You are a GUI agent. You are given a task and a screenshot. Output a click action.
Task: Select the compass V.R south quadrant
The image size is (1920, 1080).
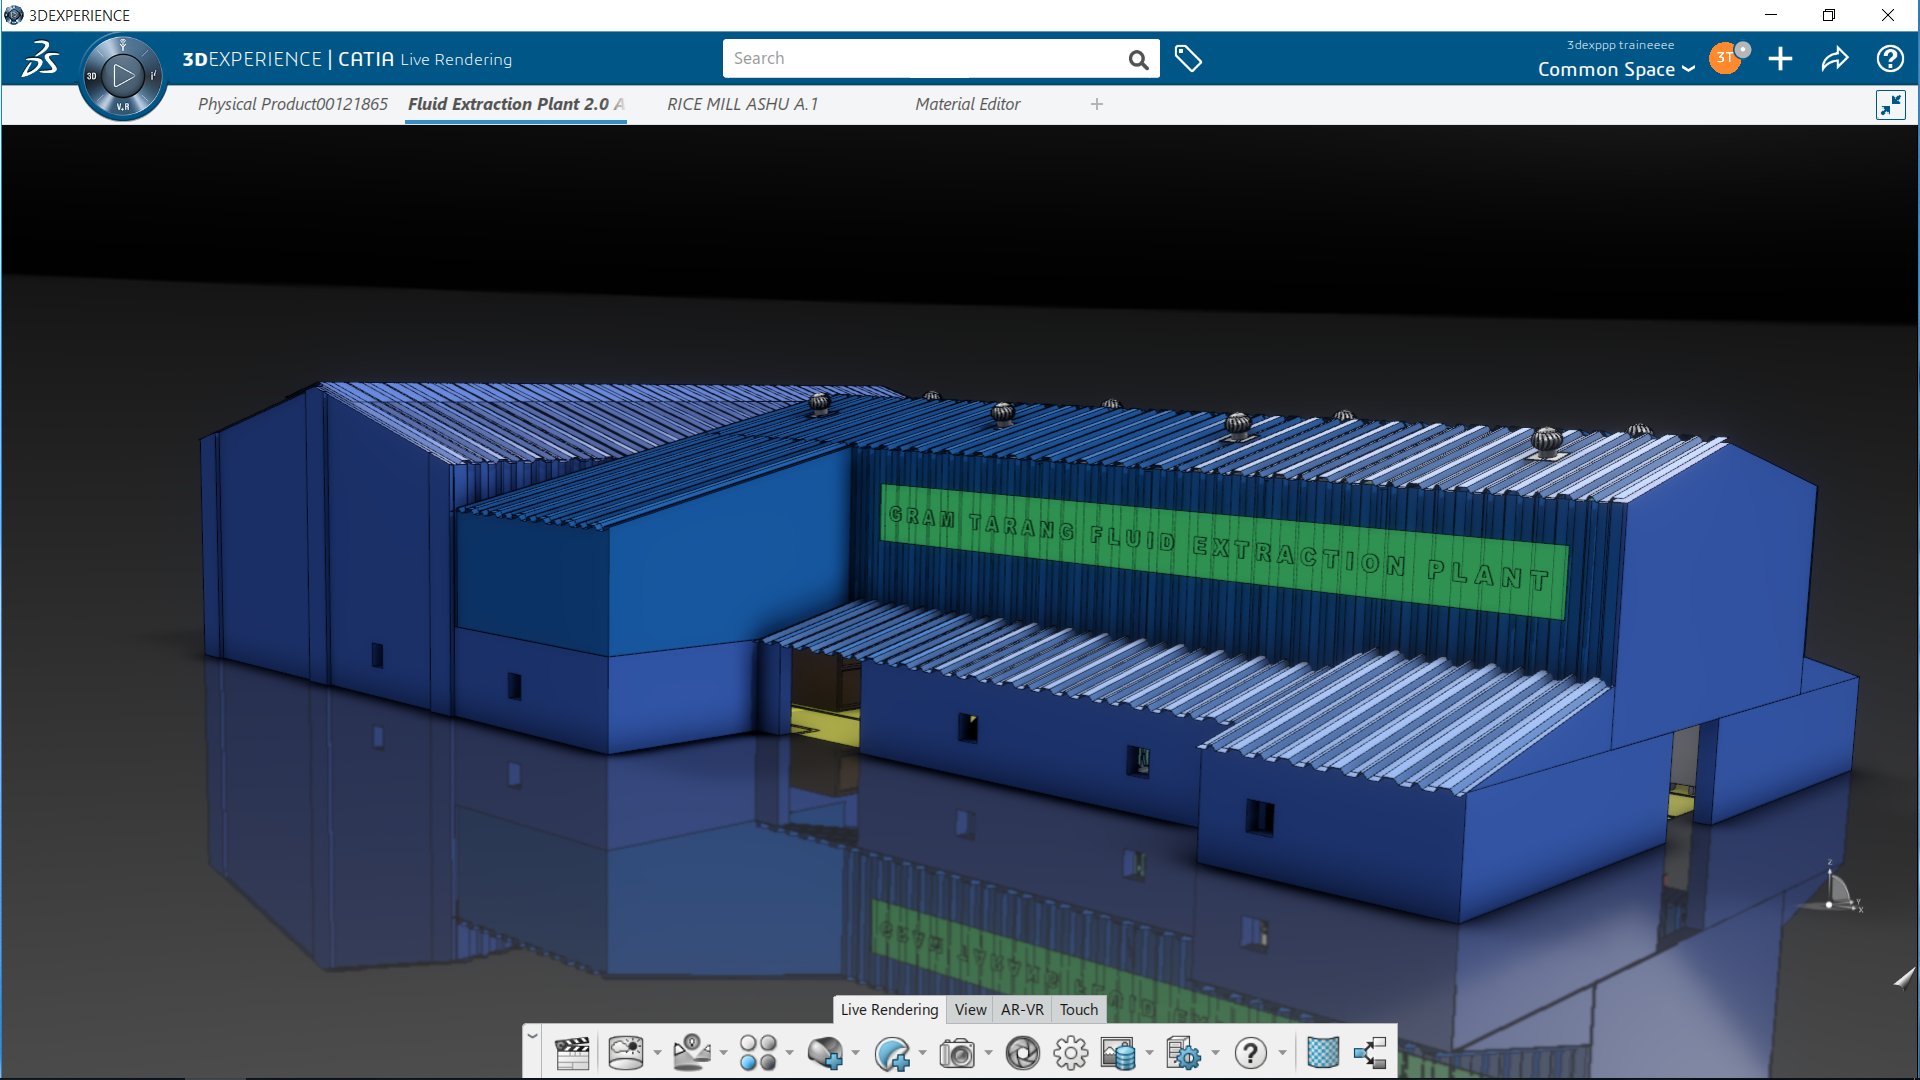123,106
